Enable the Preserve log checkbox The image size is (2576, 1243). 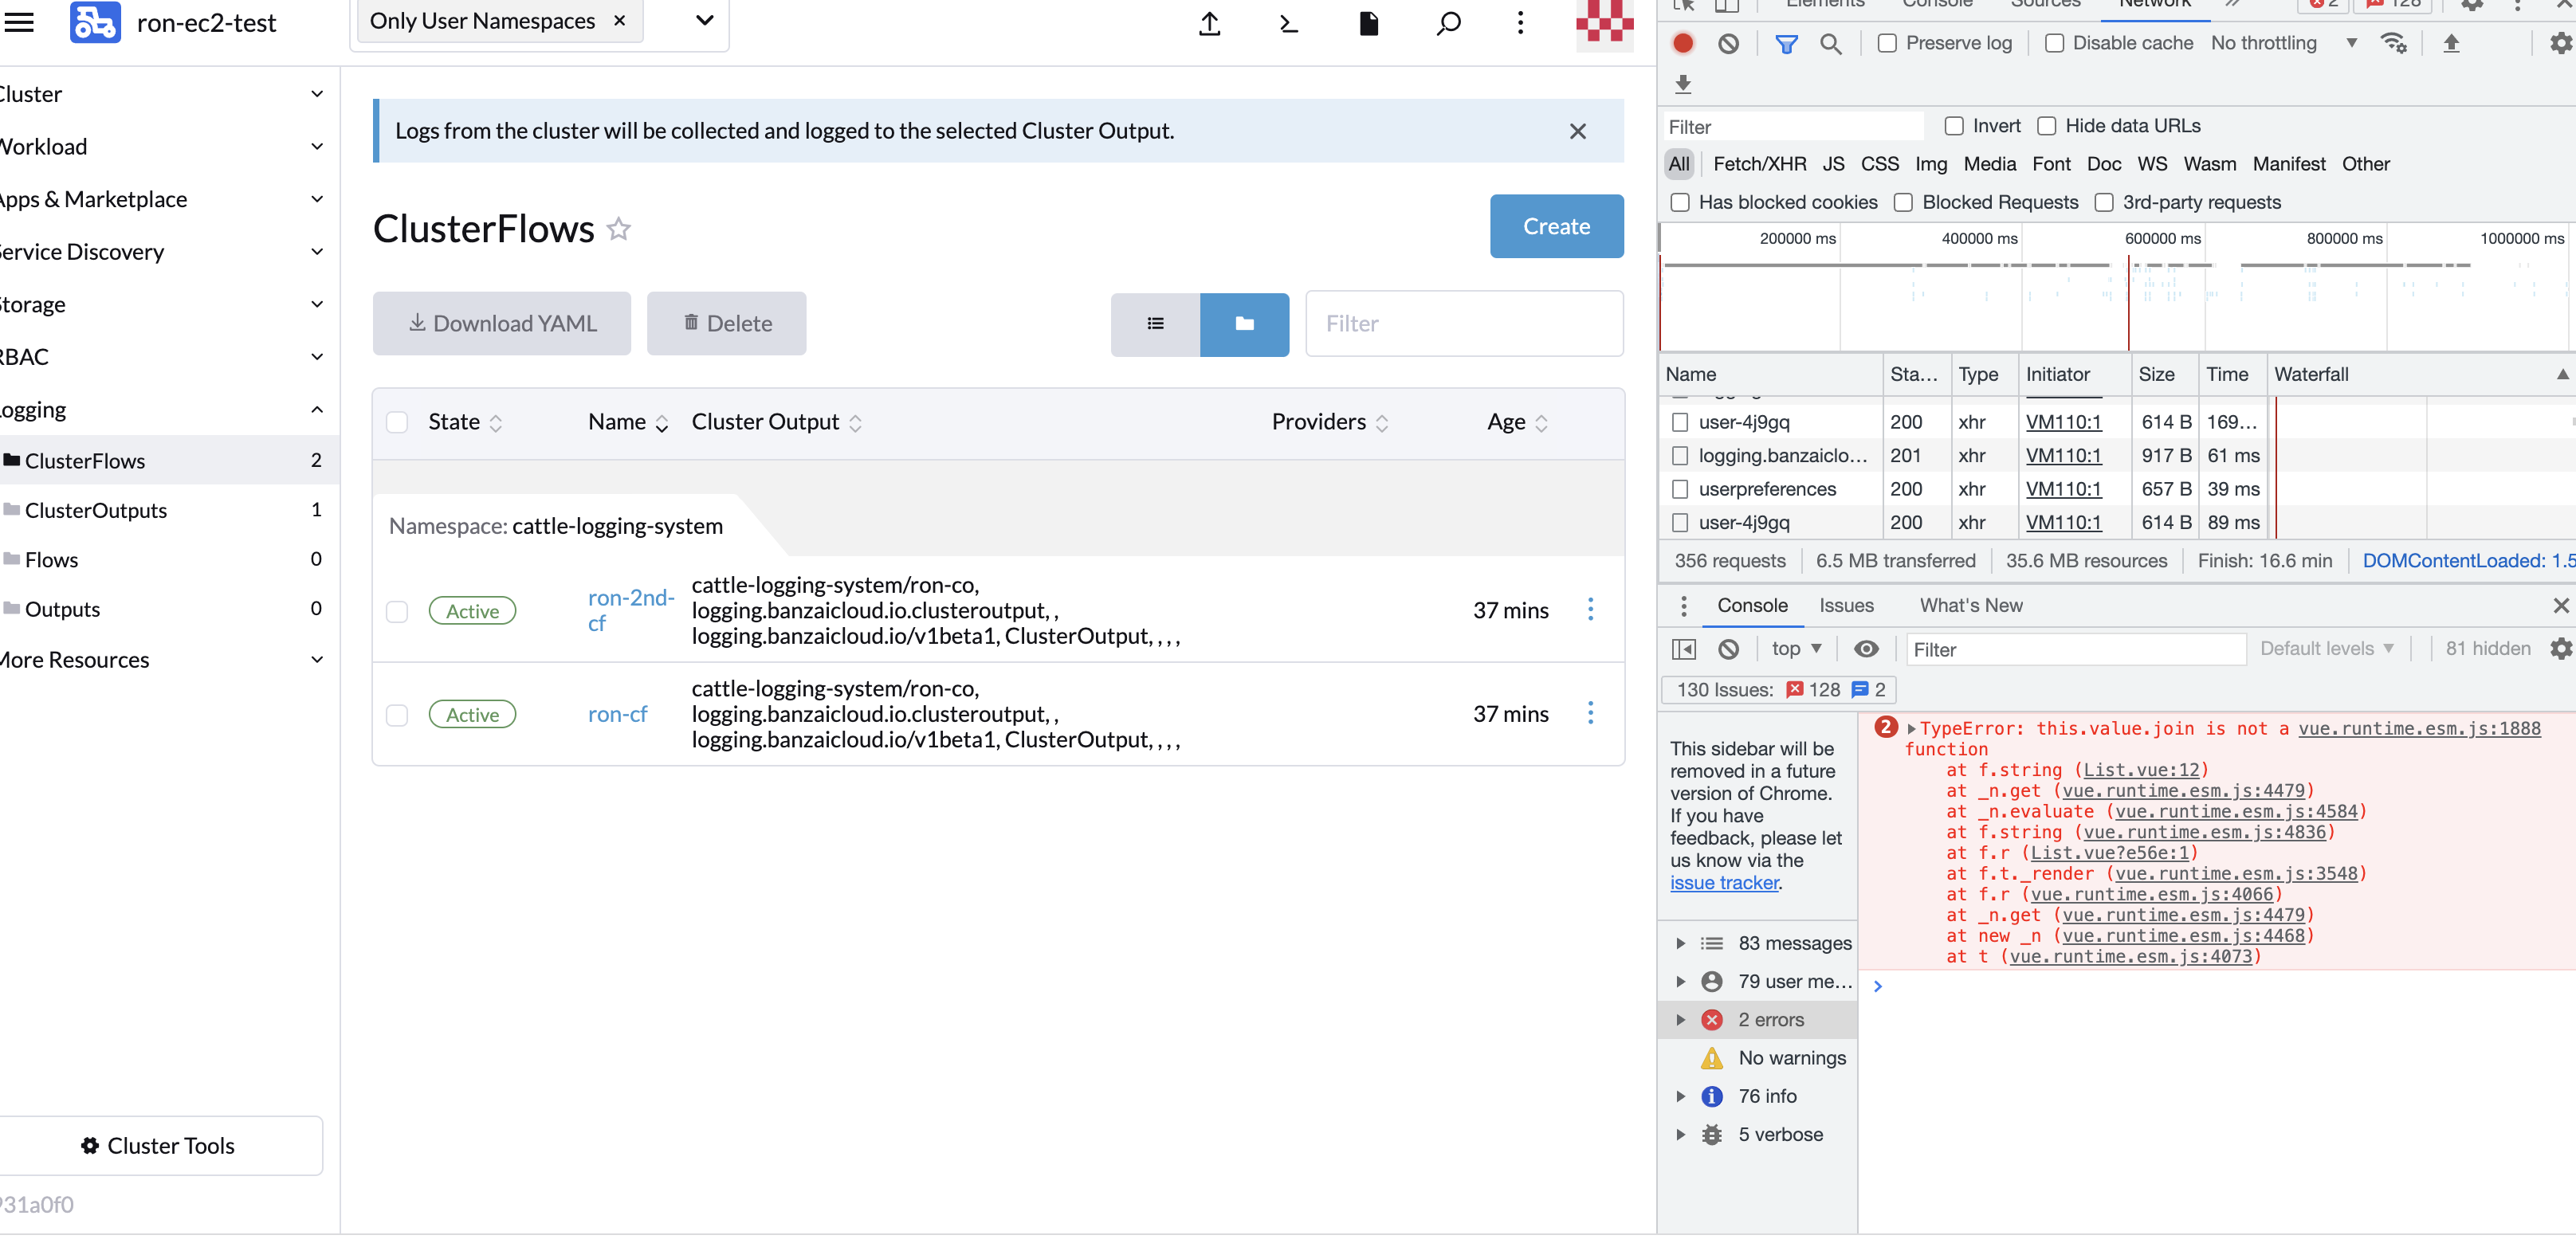click(1888, 43)
